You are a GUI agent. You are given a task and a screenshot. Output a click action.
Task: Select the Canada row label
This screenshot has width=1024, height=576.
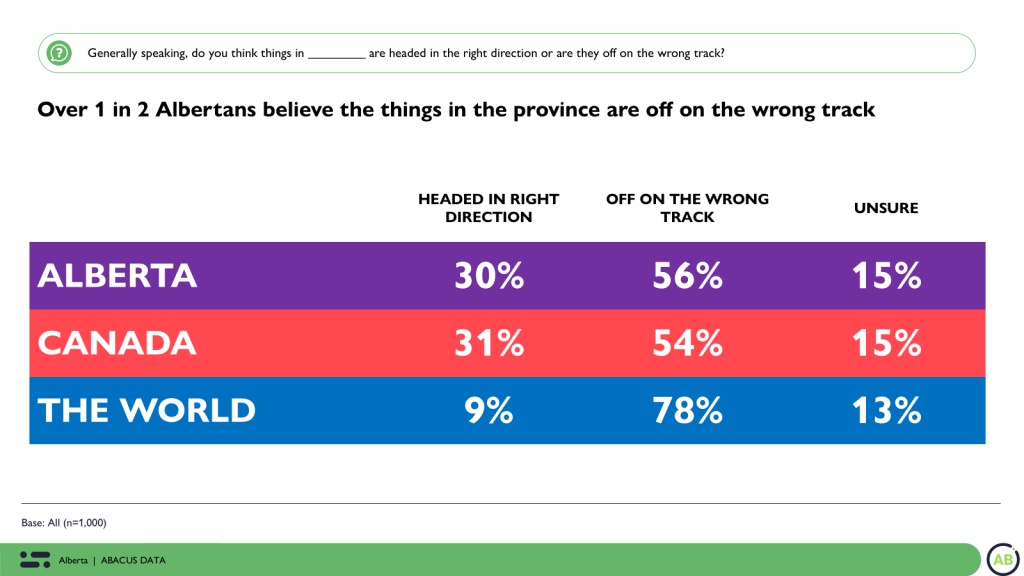pyautogui.click(x=117, y=343)
